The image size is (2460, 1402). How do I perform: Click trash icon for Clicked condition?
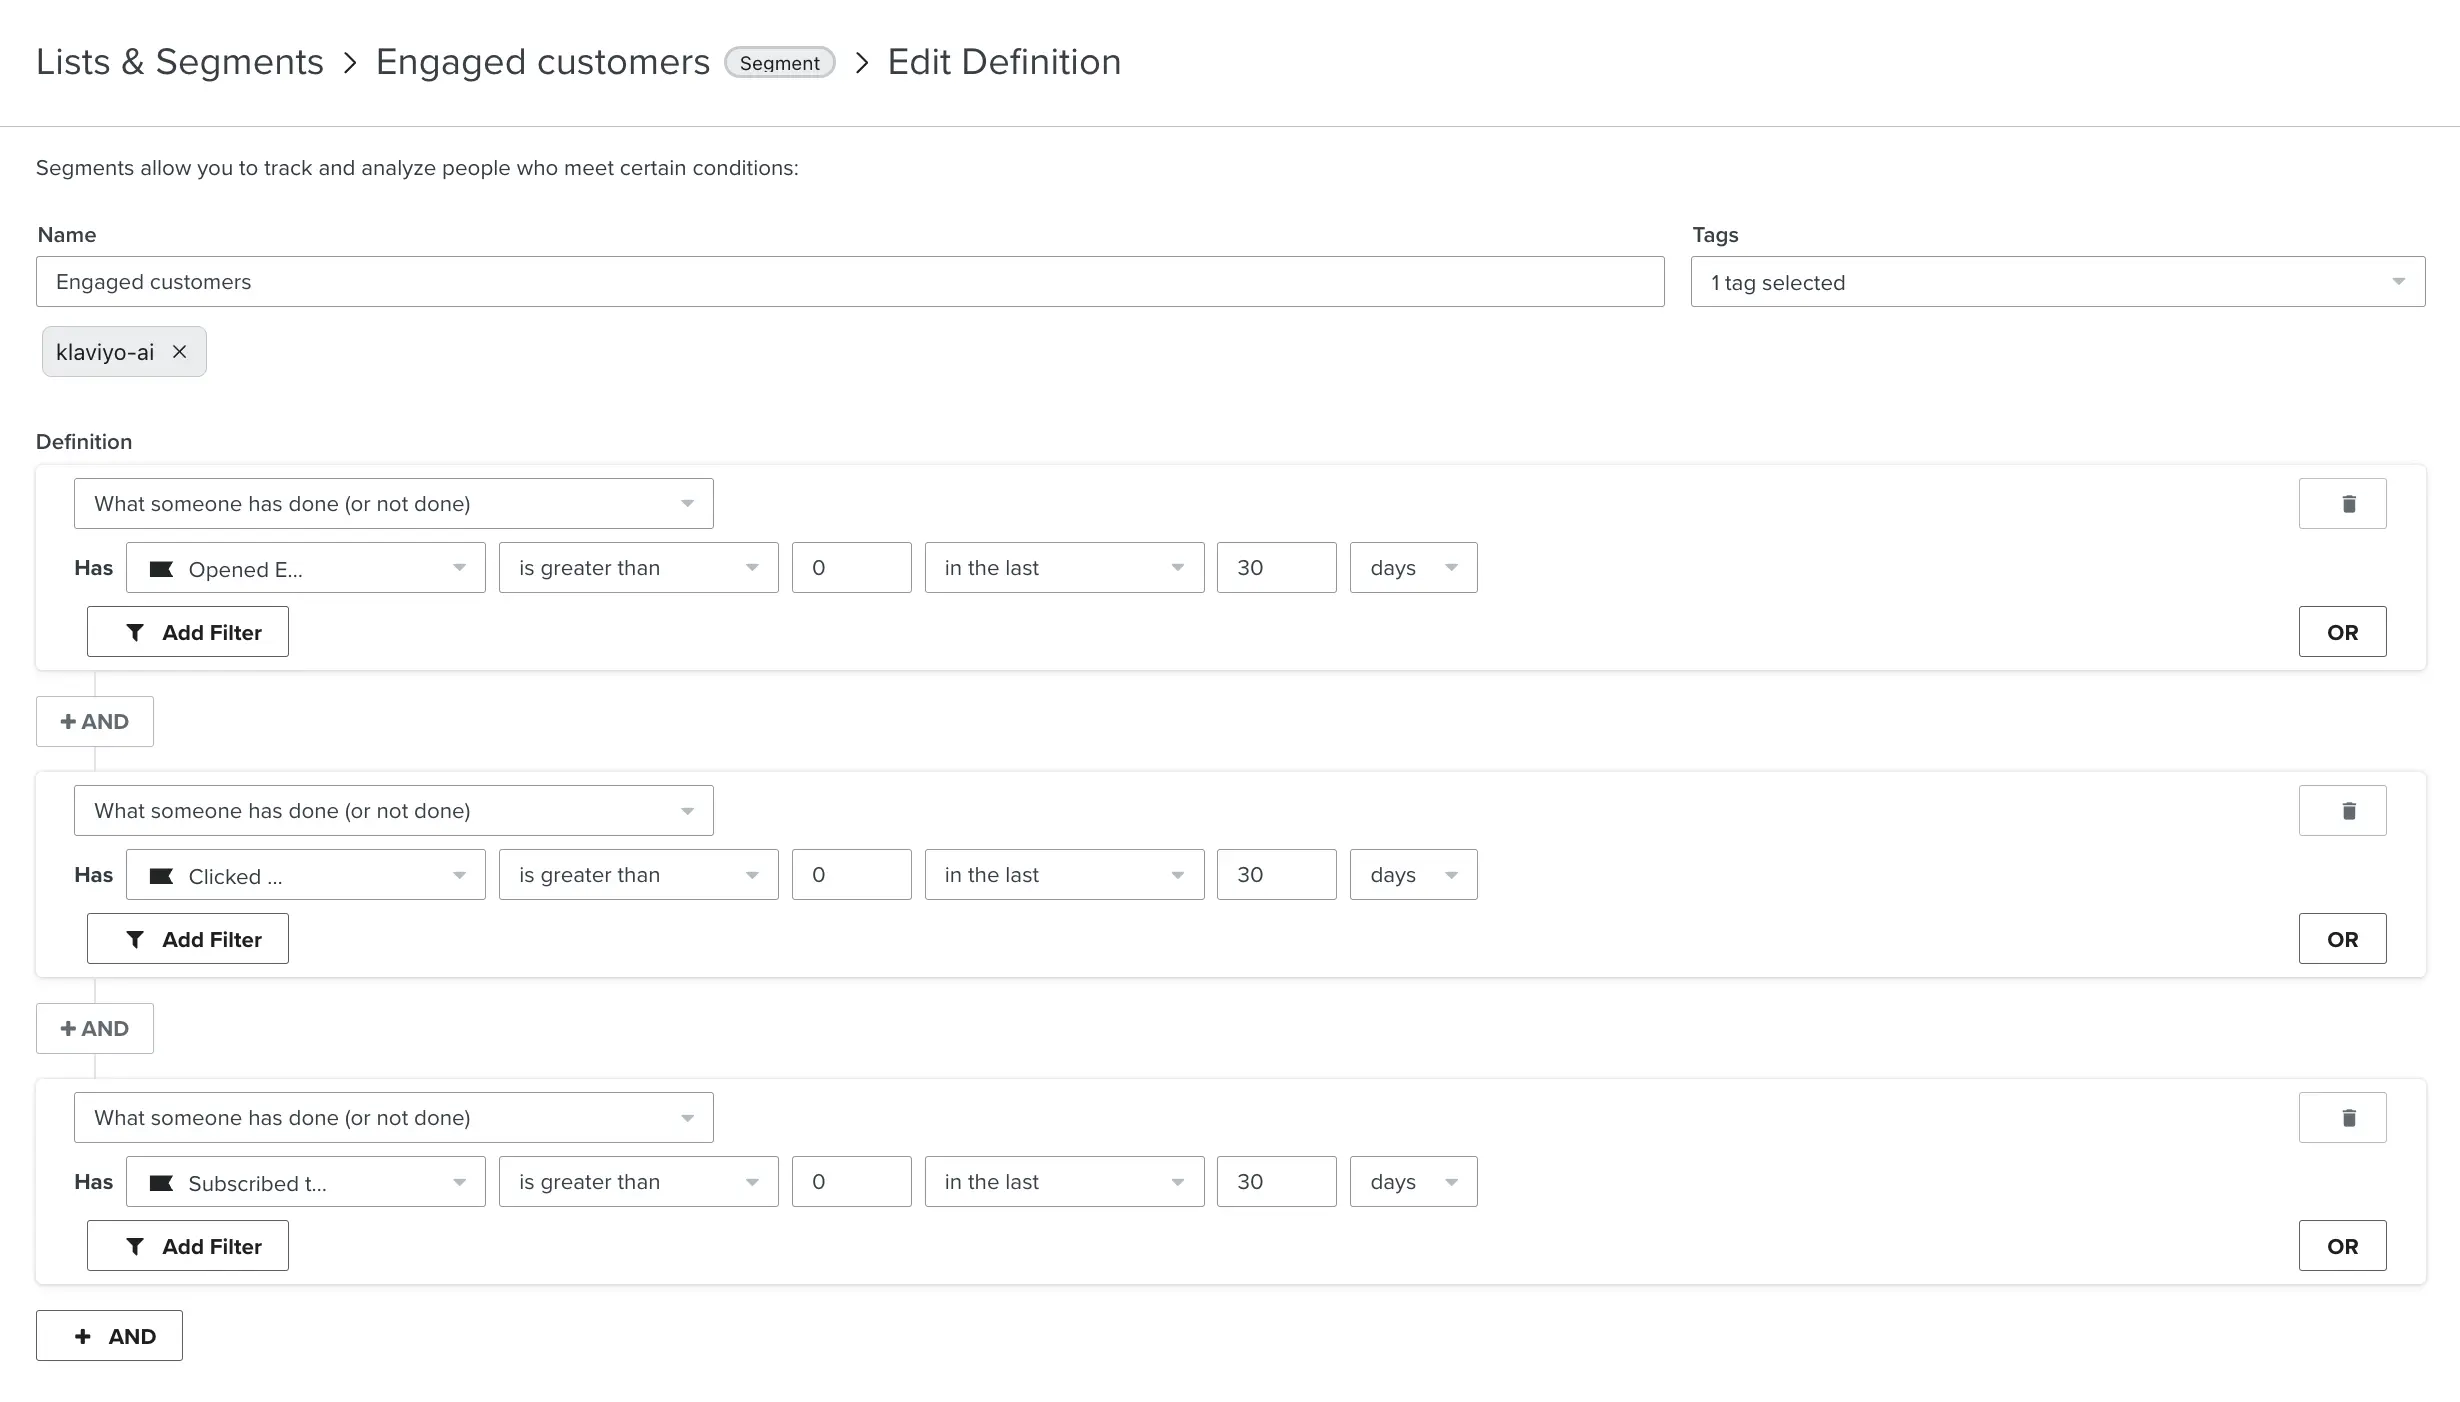tap(2342, 811)
